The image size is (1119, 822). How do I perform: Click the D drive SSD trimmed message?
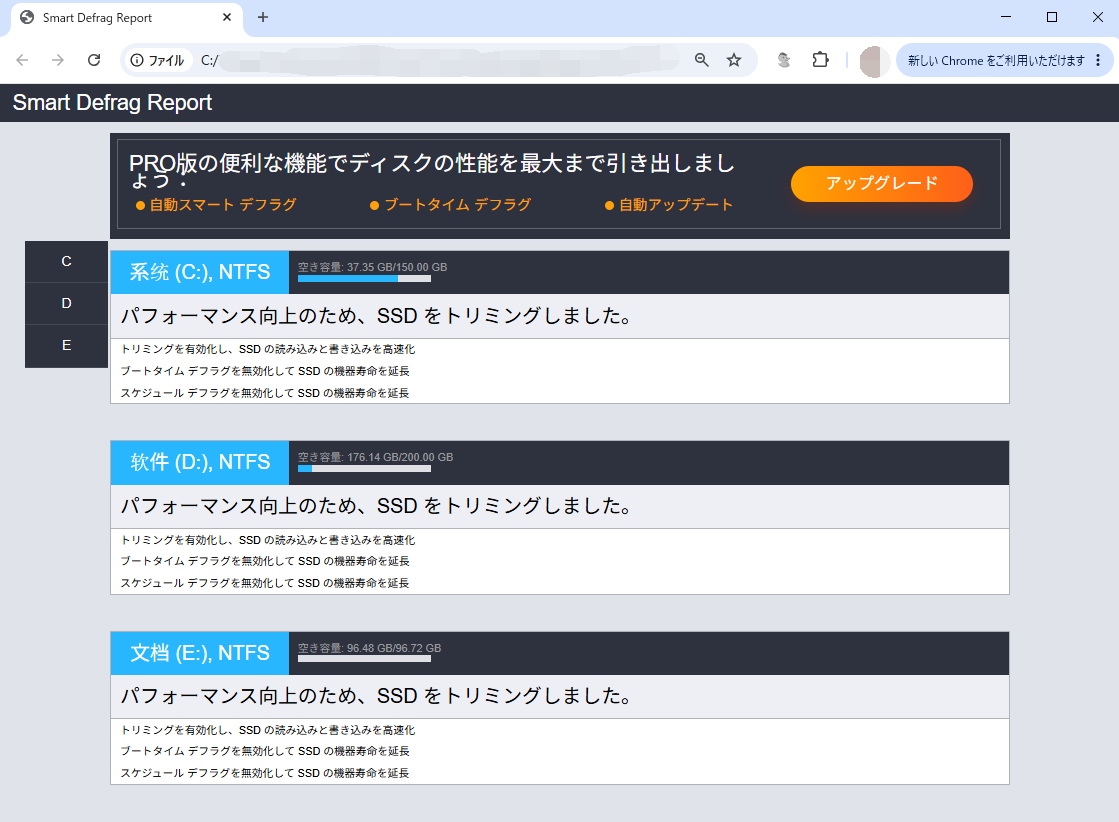click(376, 506)
